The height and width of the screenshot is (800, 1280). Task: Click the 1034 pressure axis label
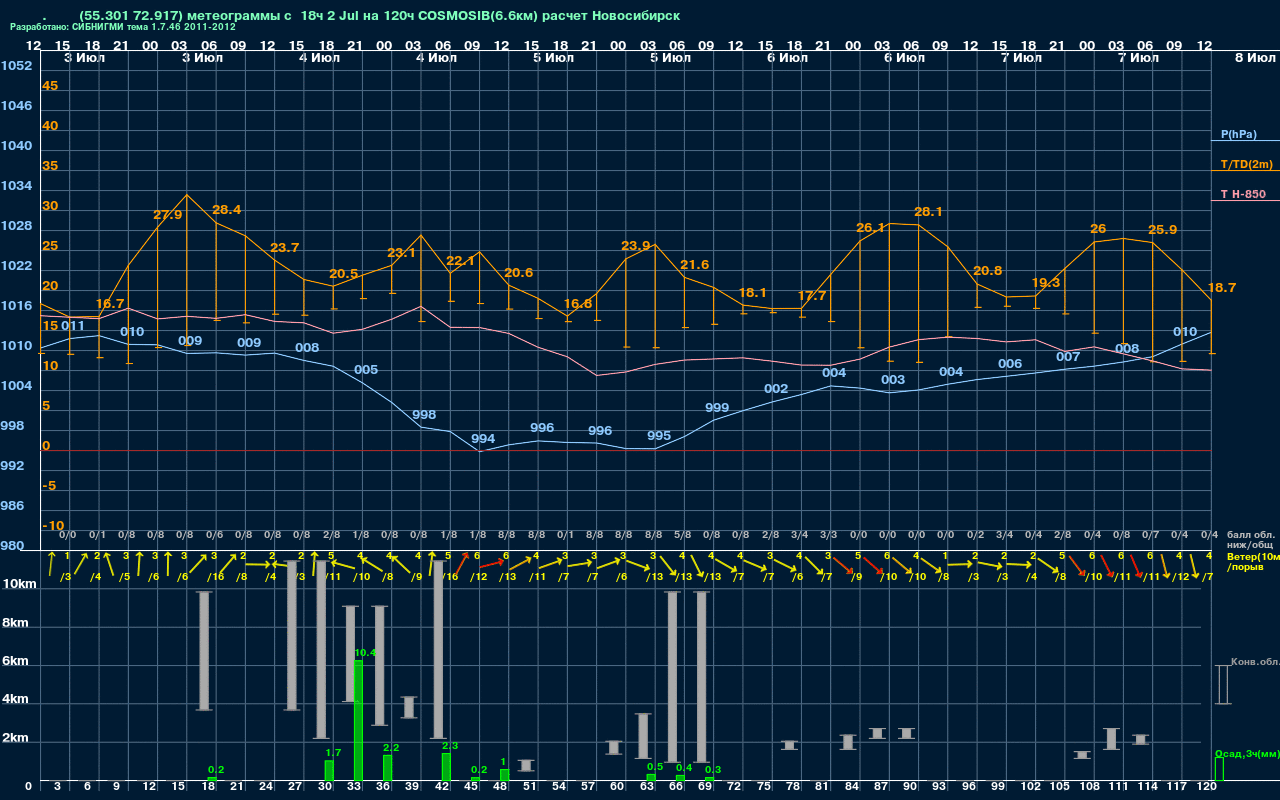point(17,186)
